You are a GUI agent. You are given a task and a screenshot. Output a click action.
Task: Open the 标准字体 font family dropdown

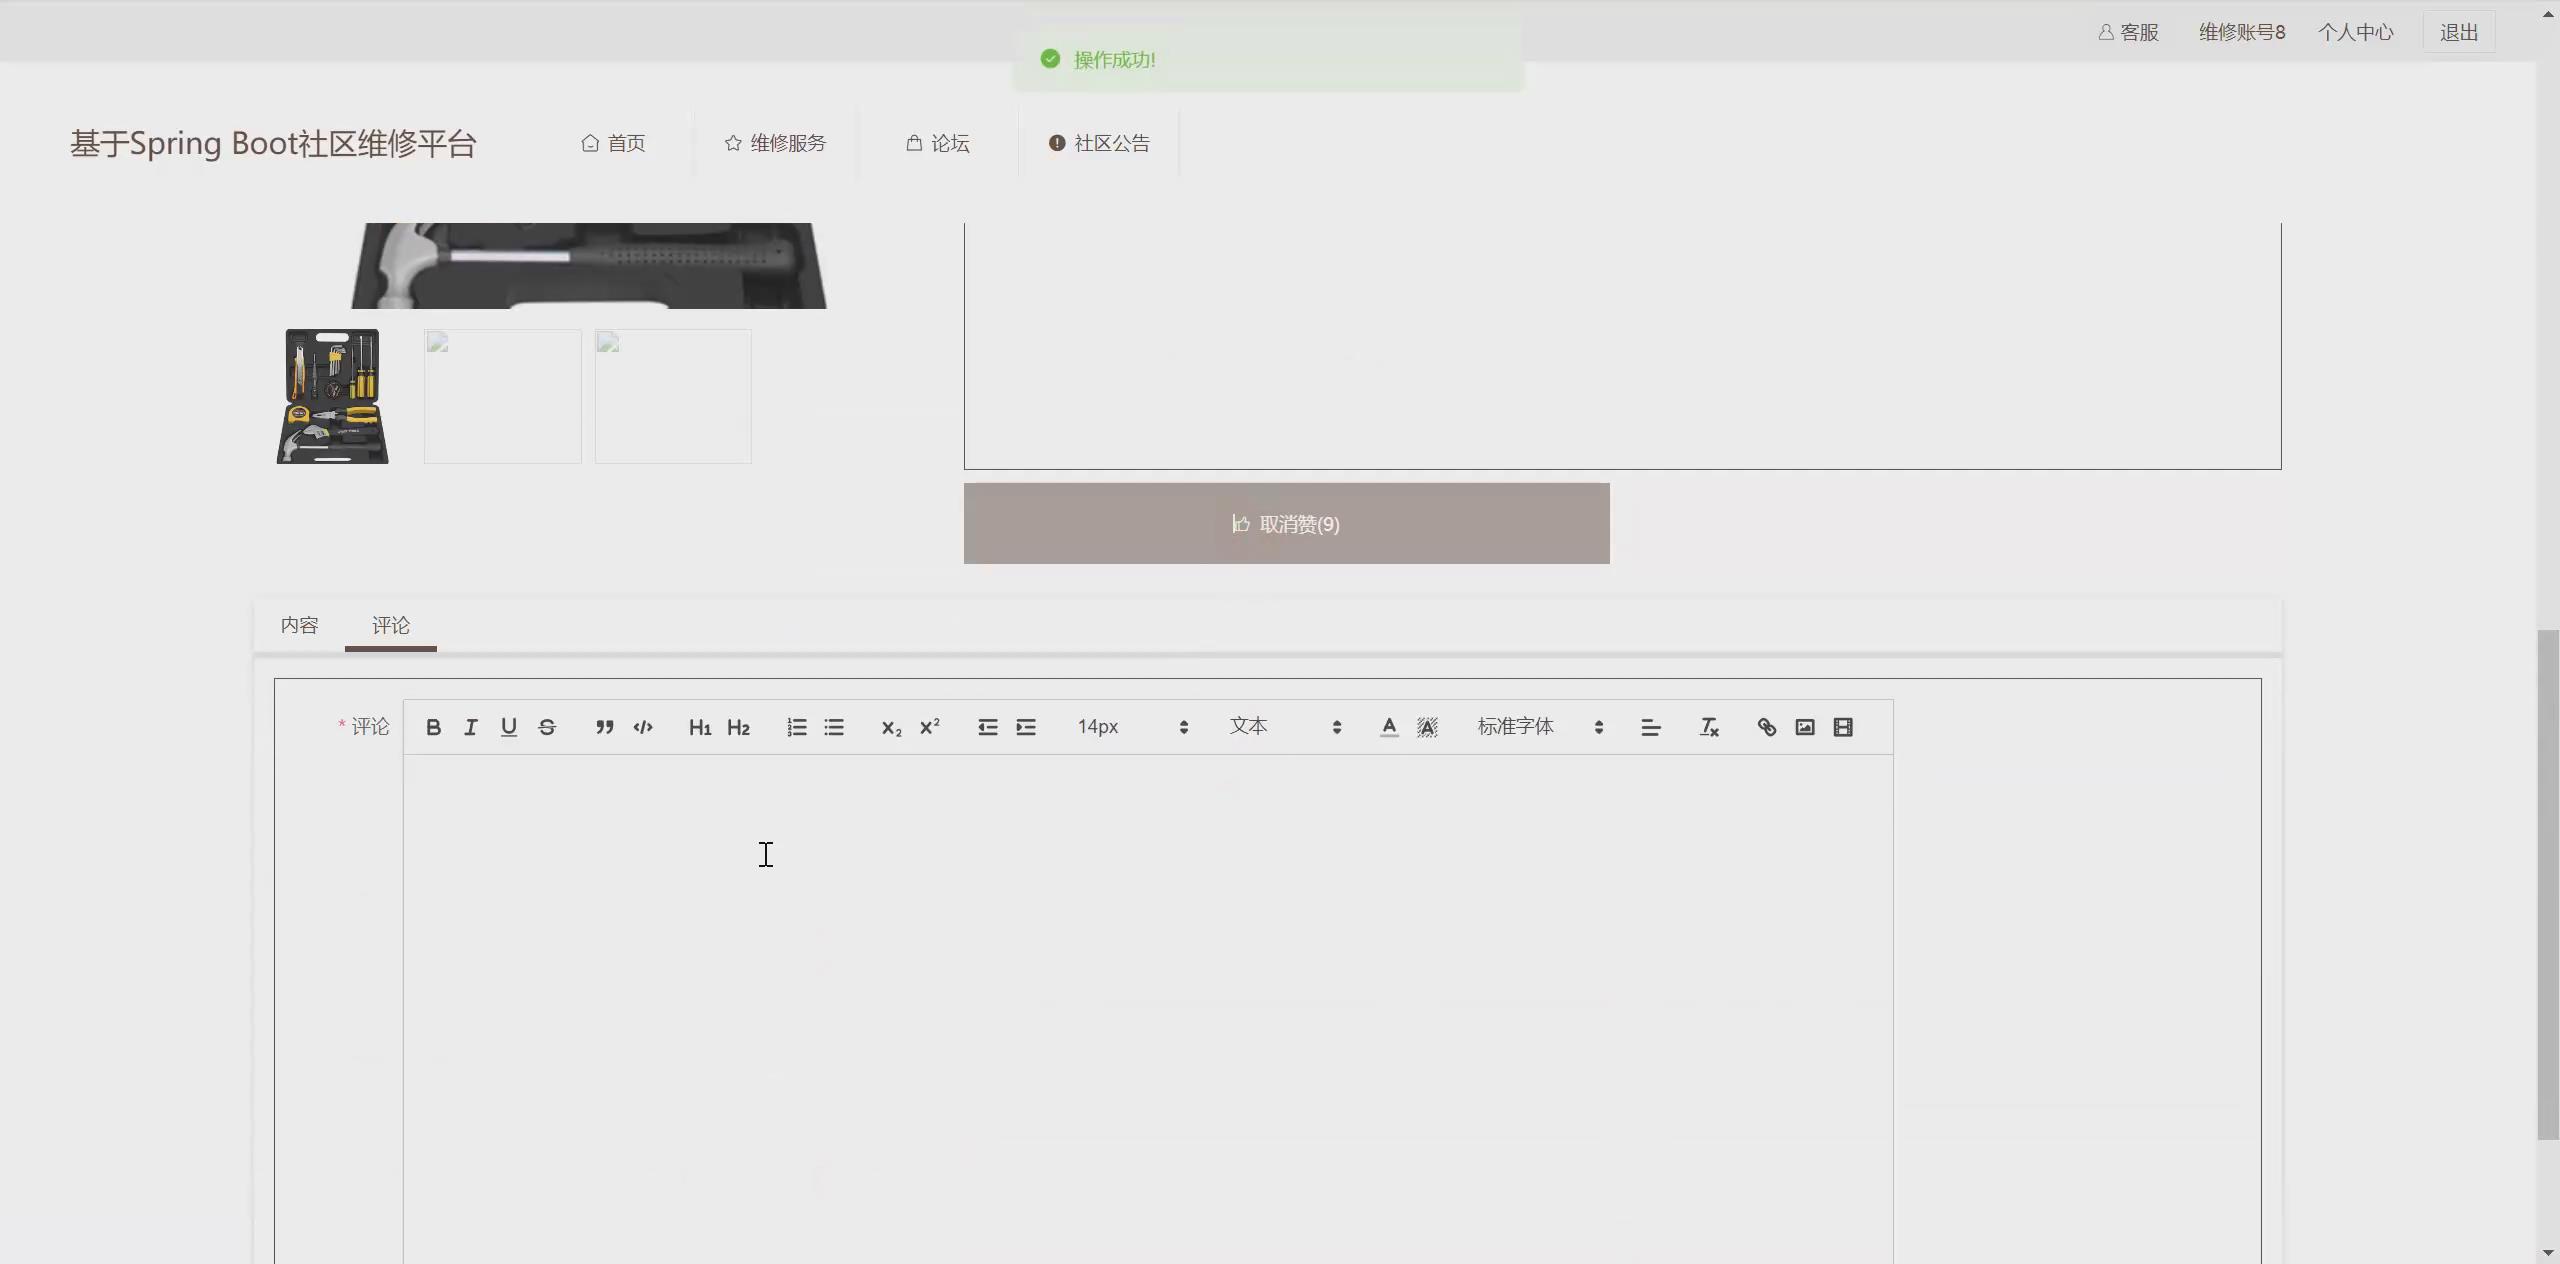[1540, 727]
